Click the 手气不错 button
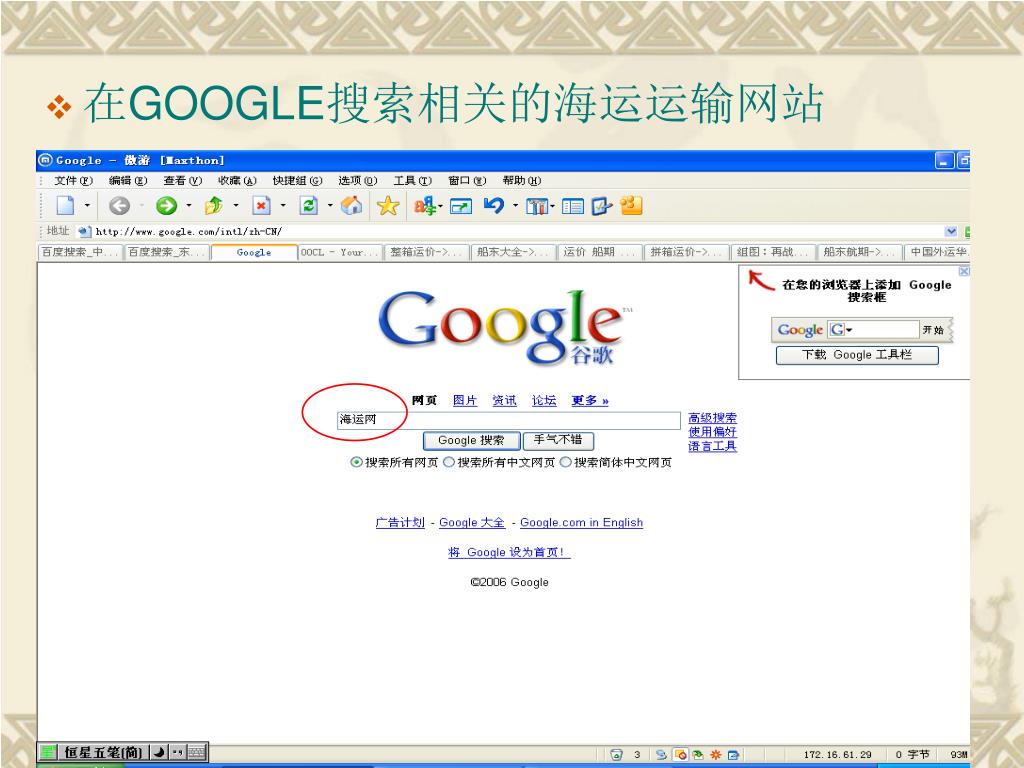The height and width of the screenshot is (768, 1024). pyautogui.click(x=558, y=440)
